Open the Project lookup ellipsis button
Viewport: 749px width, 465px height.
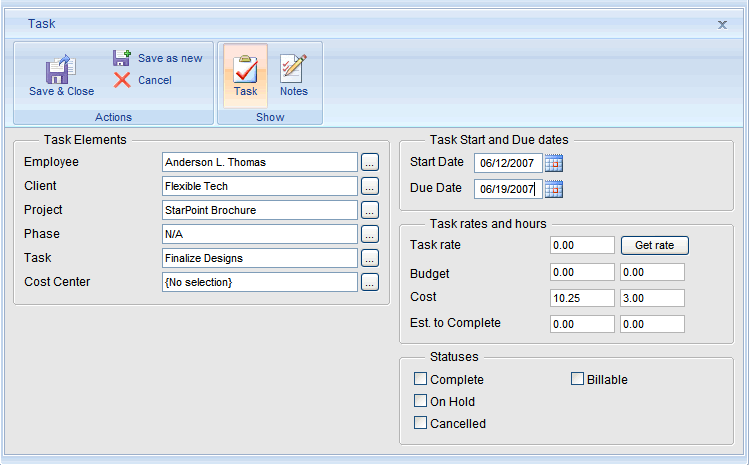(370, 210)
